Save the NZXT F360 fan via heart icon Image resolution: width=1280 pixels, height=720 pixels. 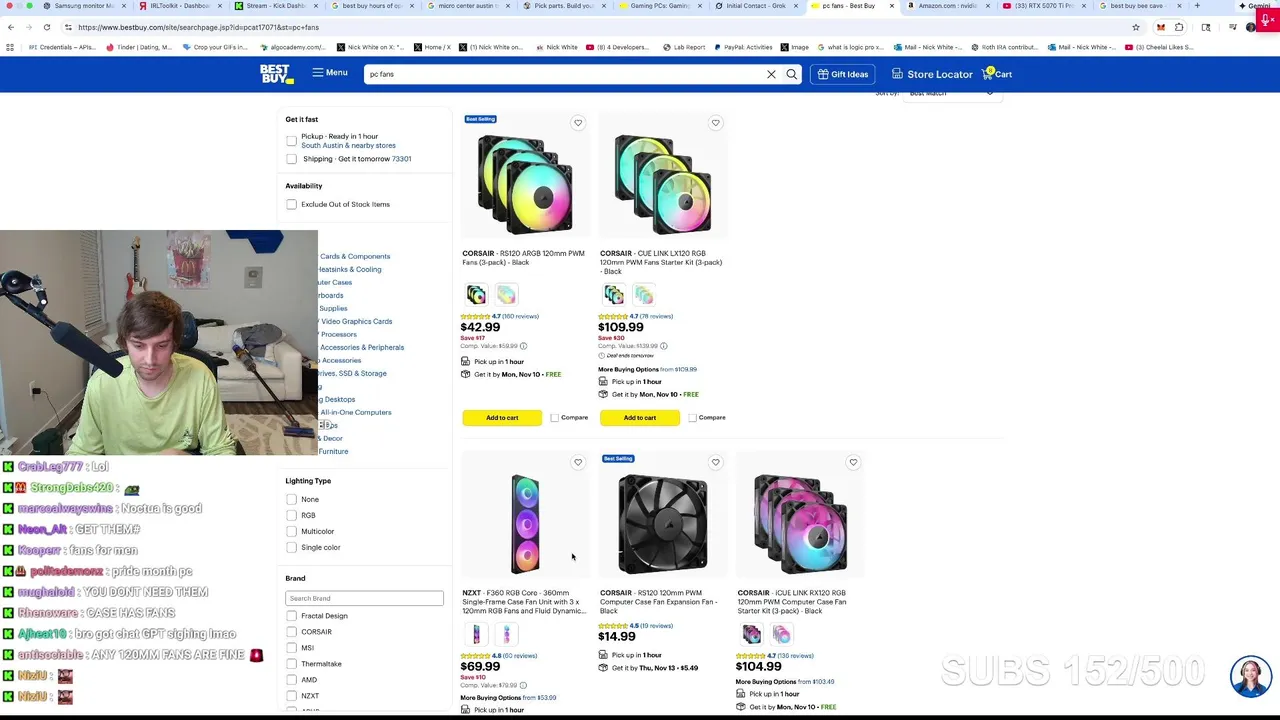(578, 463)
